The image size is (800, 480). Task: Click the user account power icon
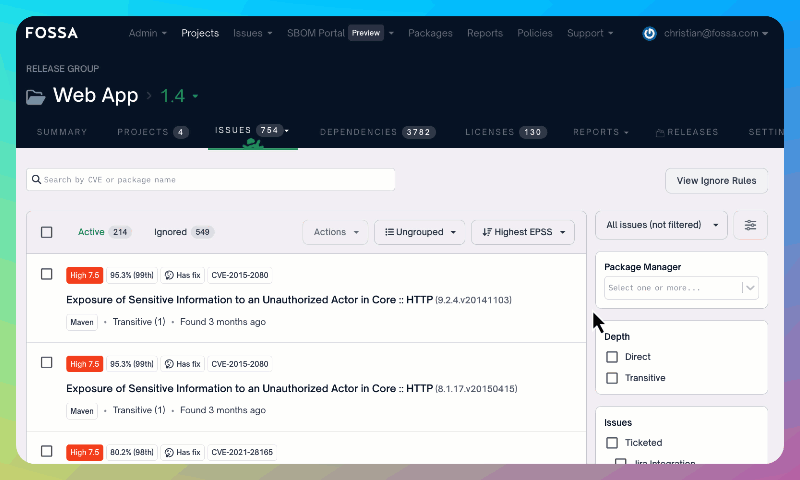coord(649,33)
